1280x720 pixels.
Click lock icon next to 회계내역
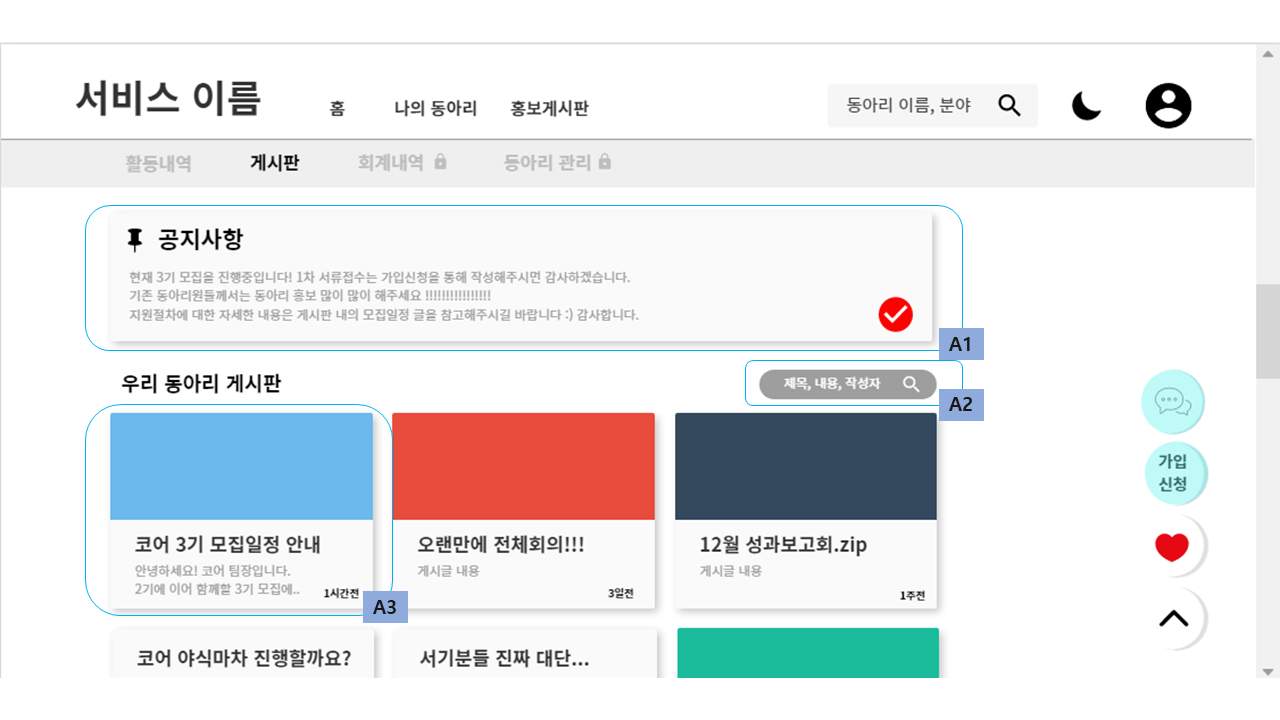coord(440,161)
